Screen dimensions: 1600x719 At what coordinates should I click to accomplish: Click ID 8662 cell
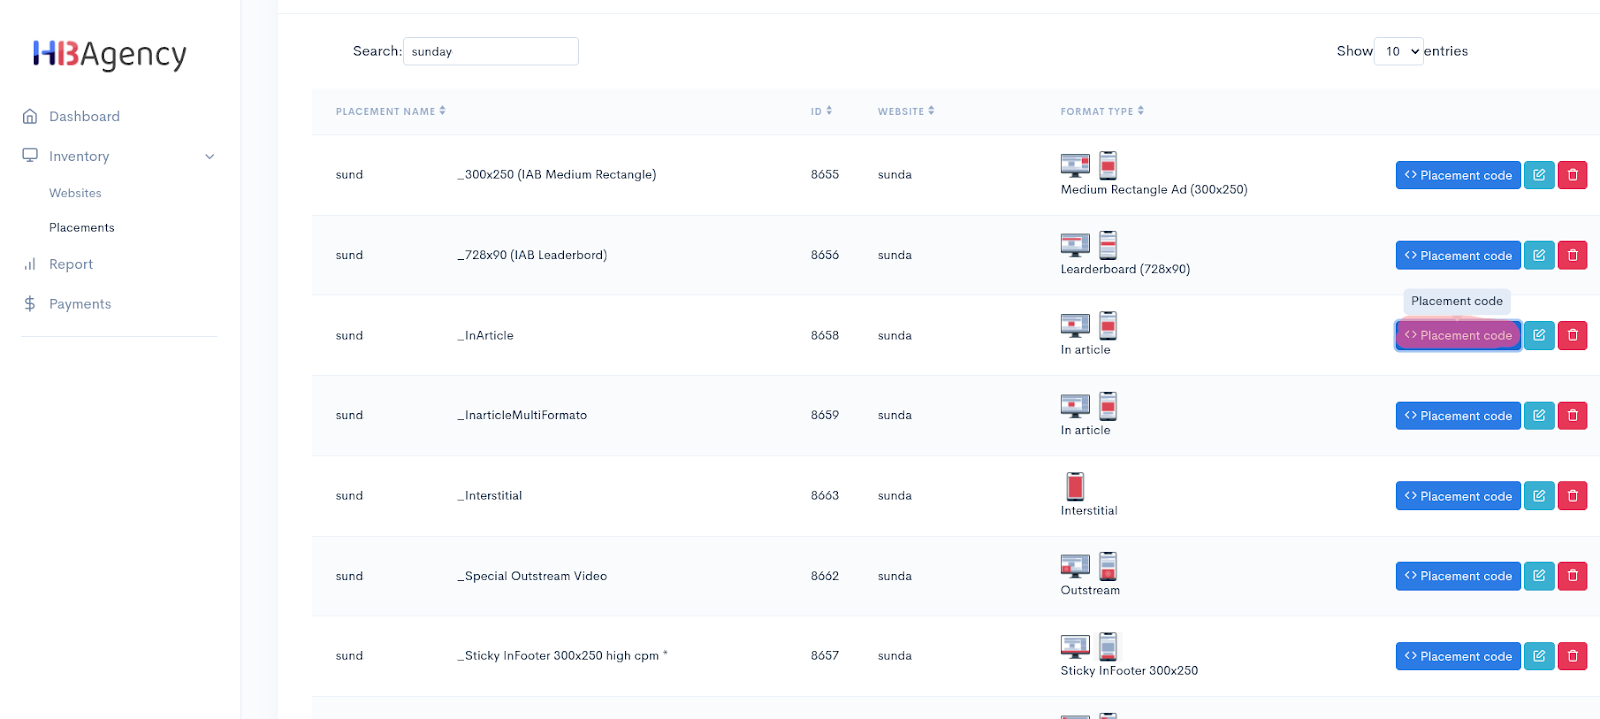825,576
